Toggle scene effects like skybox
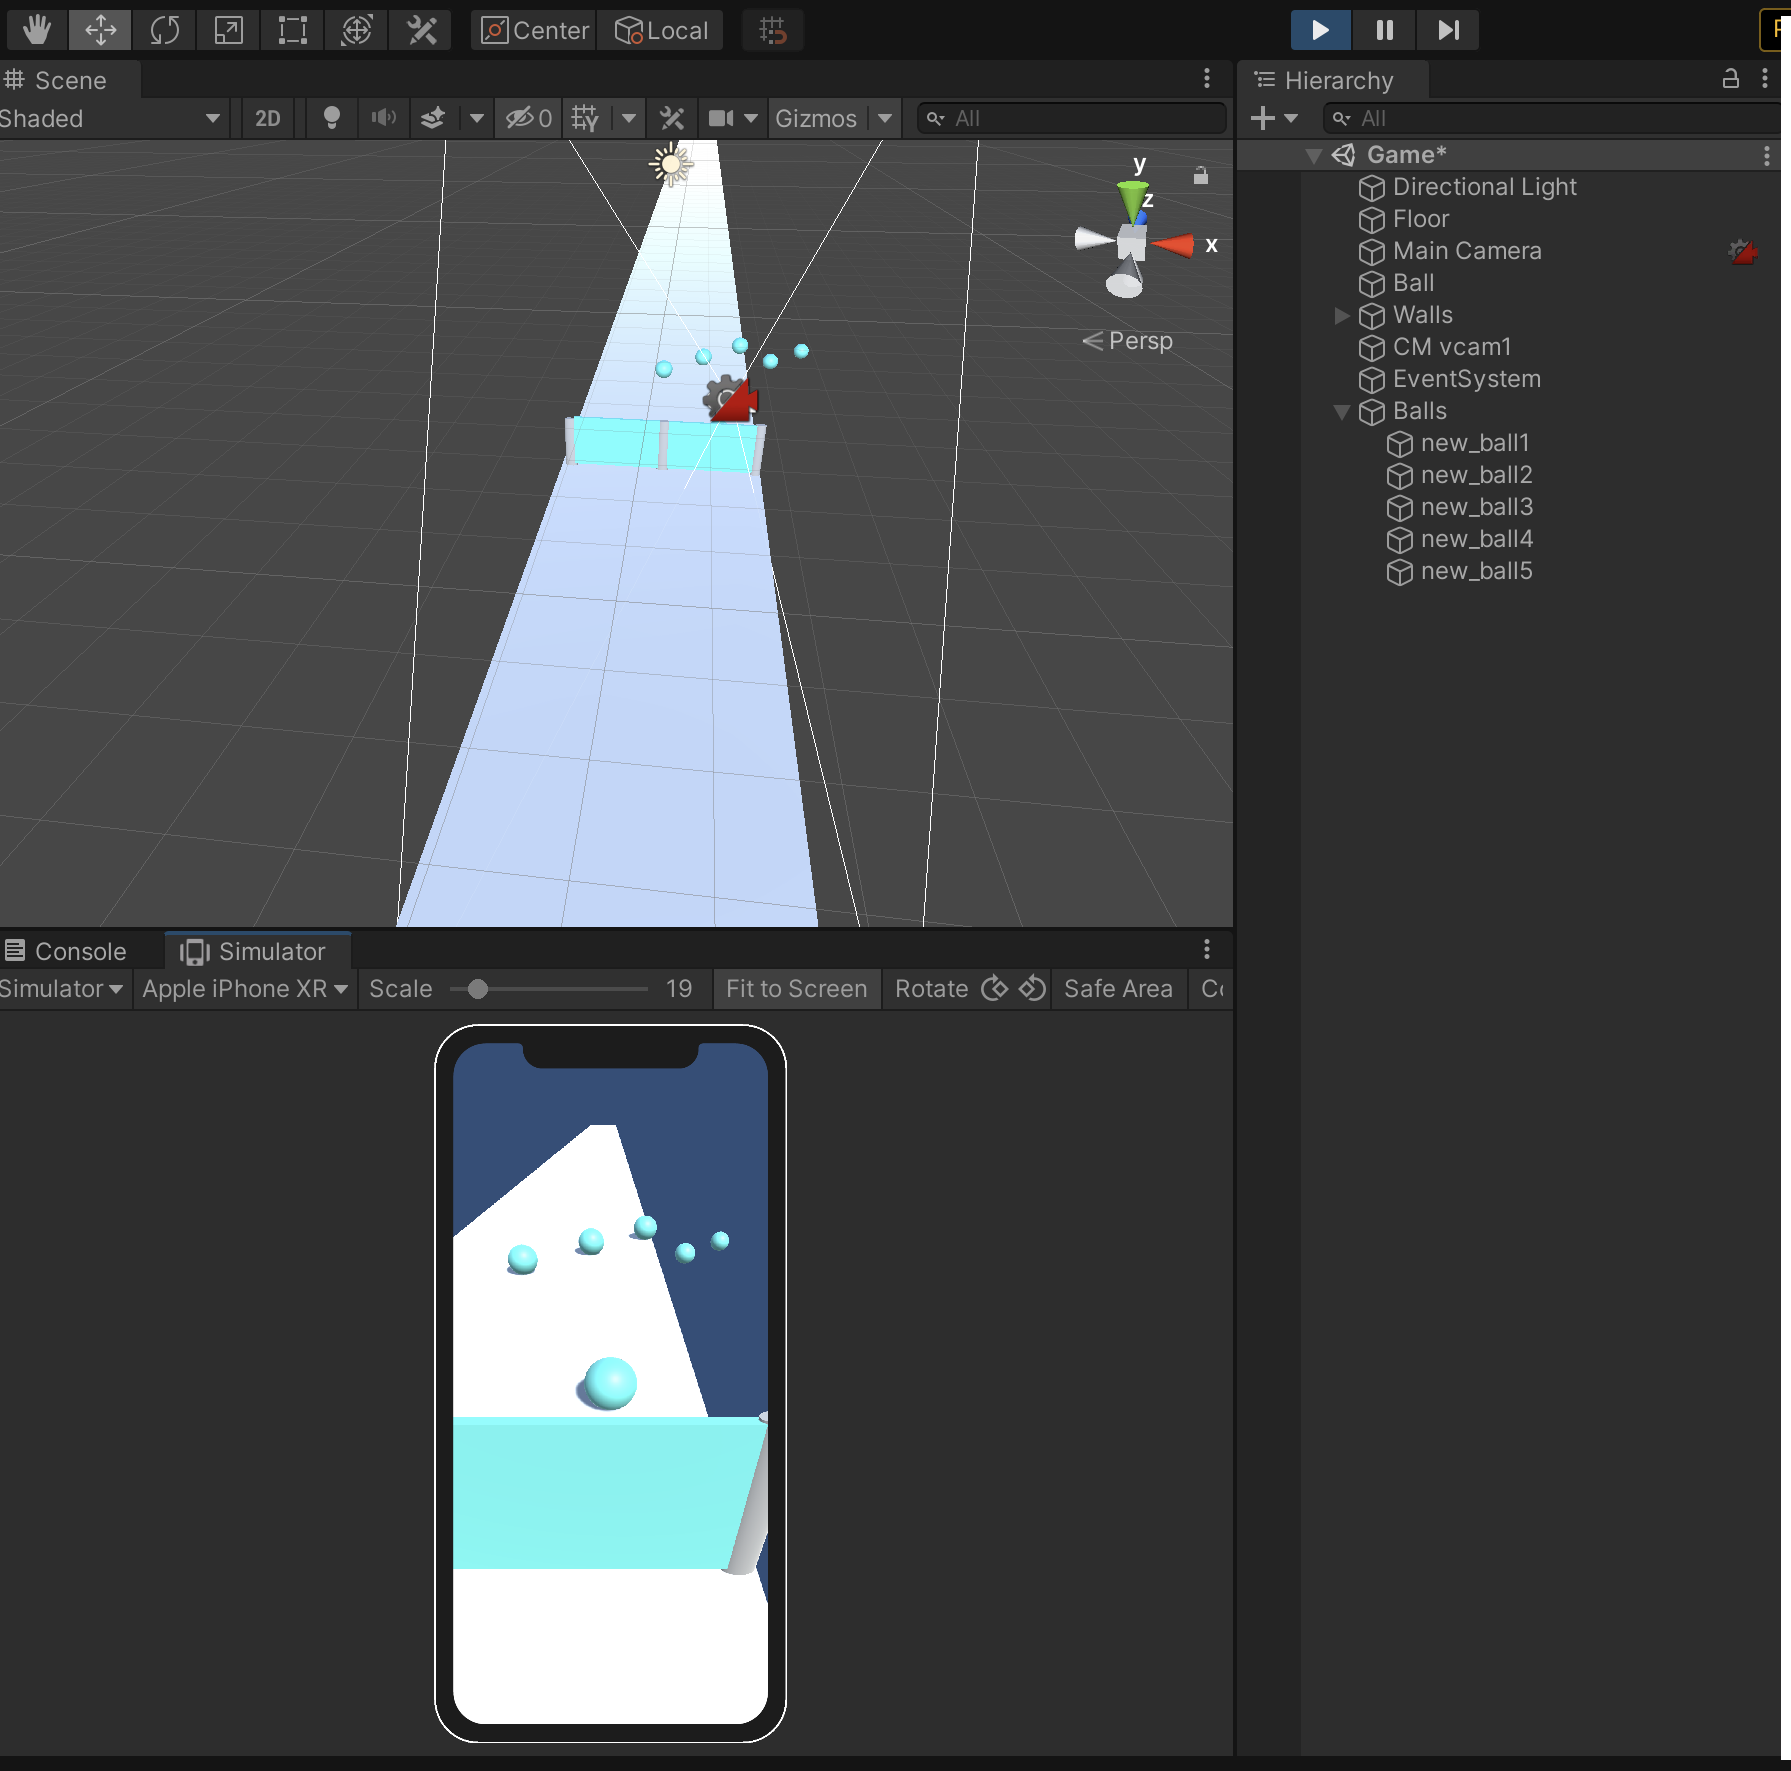The image size is (1791, 1771). [433, 118]
